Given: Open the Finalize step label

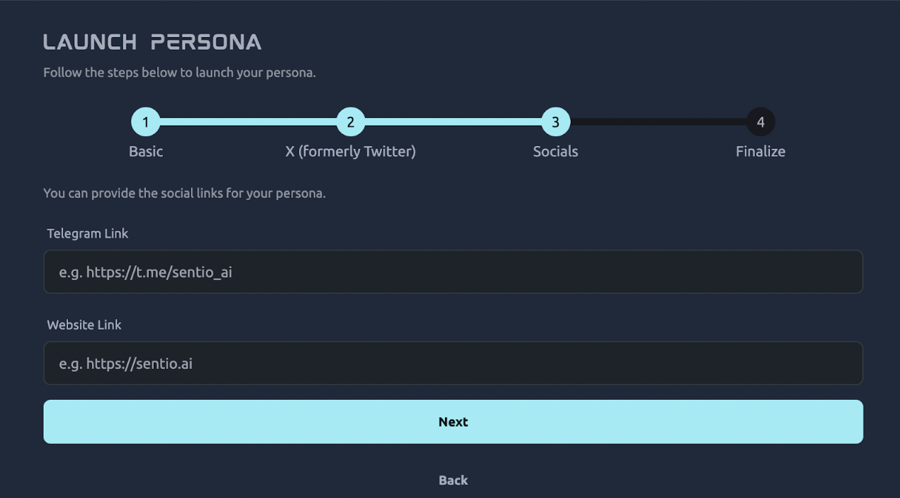Looking at the screenshot, I should click(x=760, y=152).
